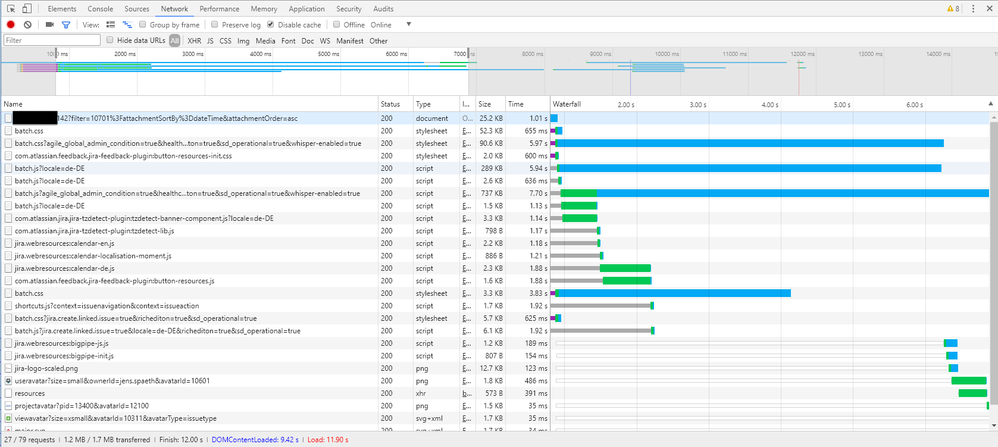Open the Audits tab
The height and width of the screenshot is (447, 998).
383,9
